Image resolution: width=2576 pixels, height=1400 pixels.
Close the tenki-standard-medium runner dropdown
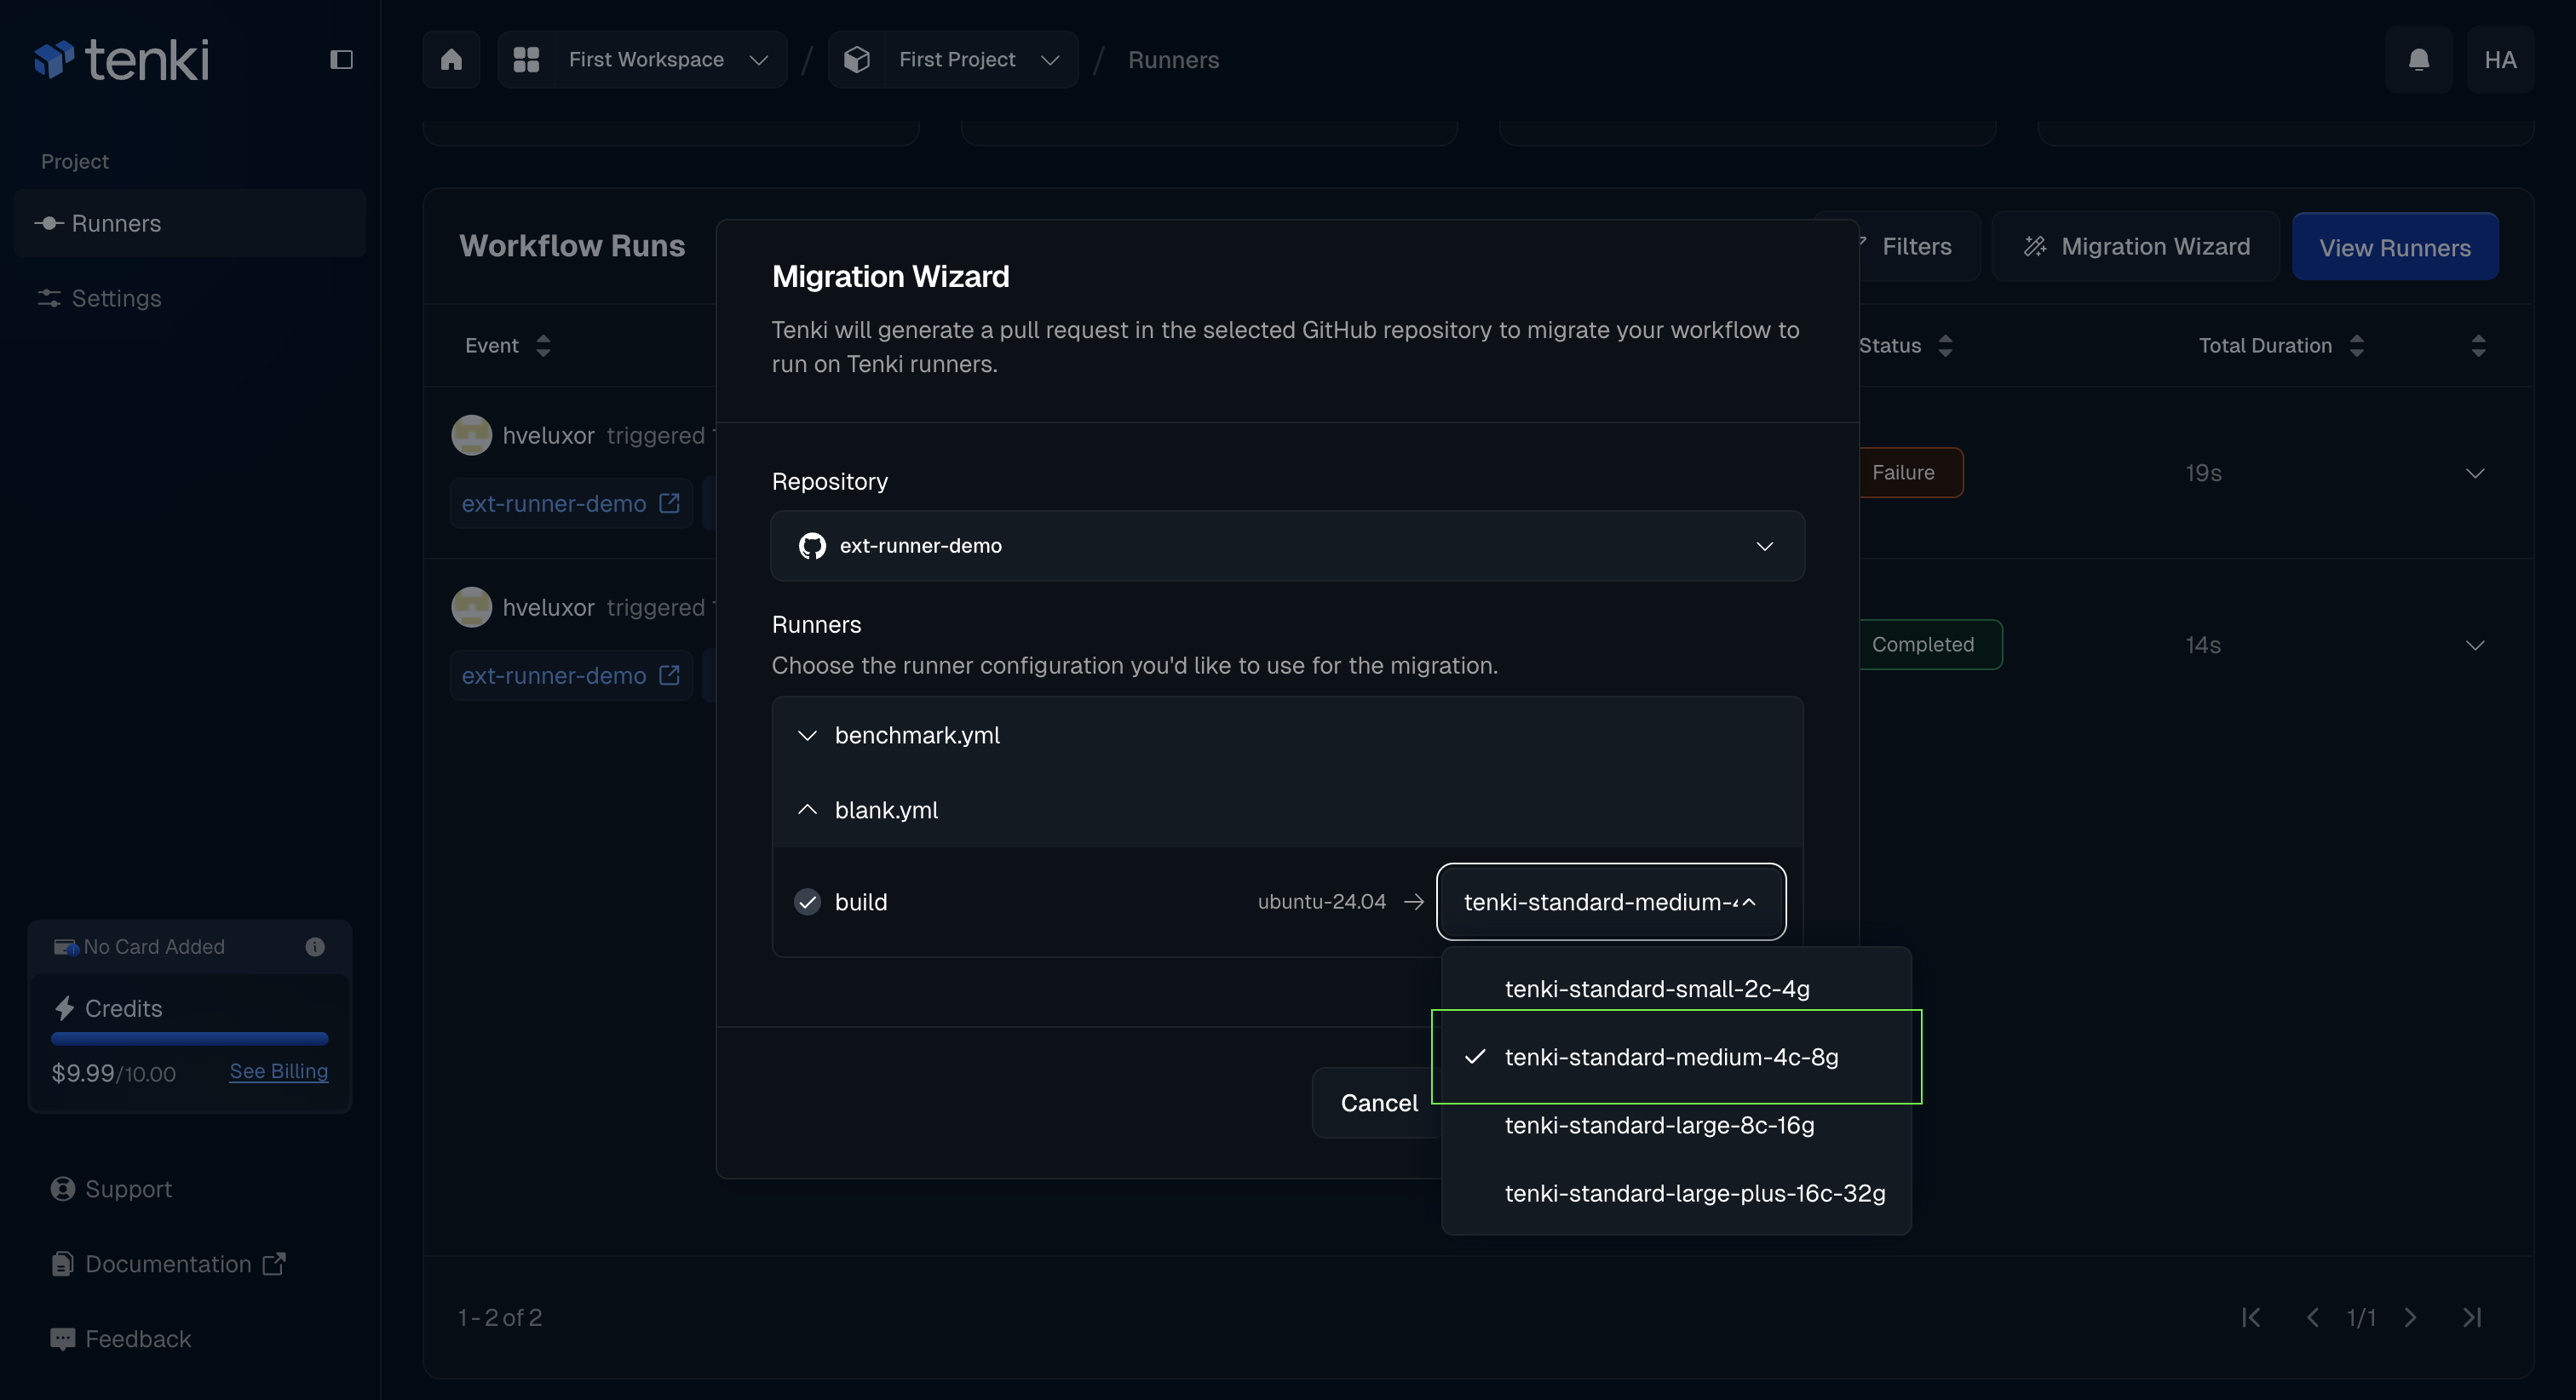[1611, 902]
